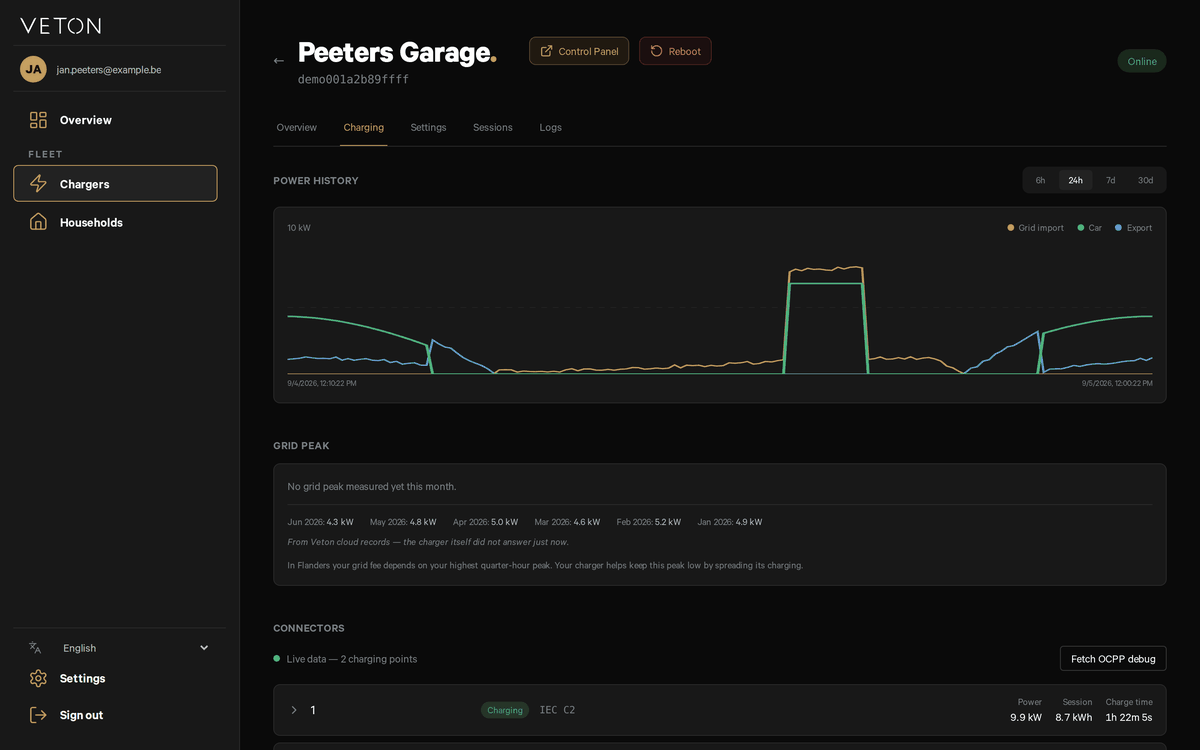Click the Chargers lightning bolt icon
The width and height of the screenshot is (1200, 750).
(x=38, y=184)
